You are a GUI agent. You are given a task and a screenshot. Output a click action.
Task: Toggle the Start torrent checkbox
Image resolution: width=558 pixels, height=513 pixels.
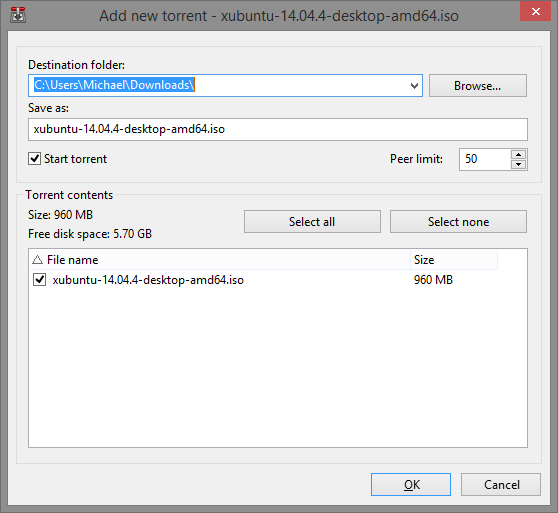[35, 159]
